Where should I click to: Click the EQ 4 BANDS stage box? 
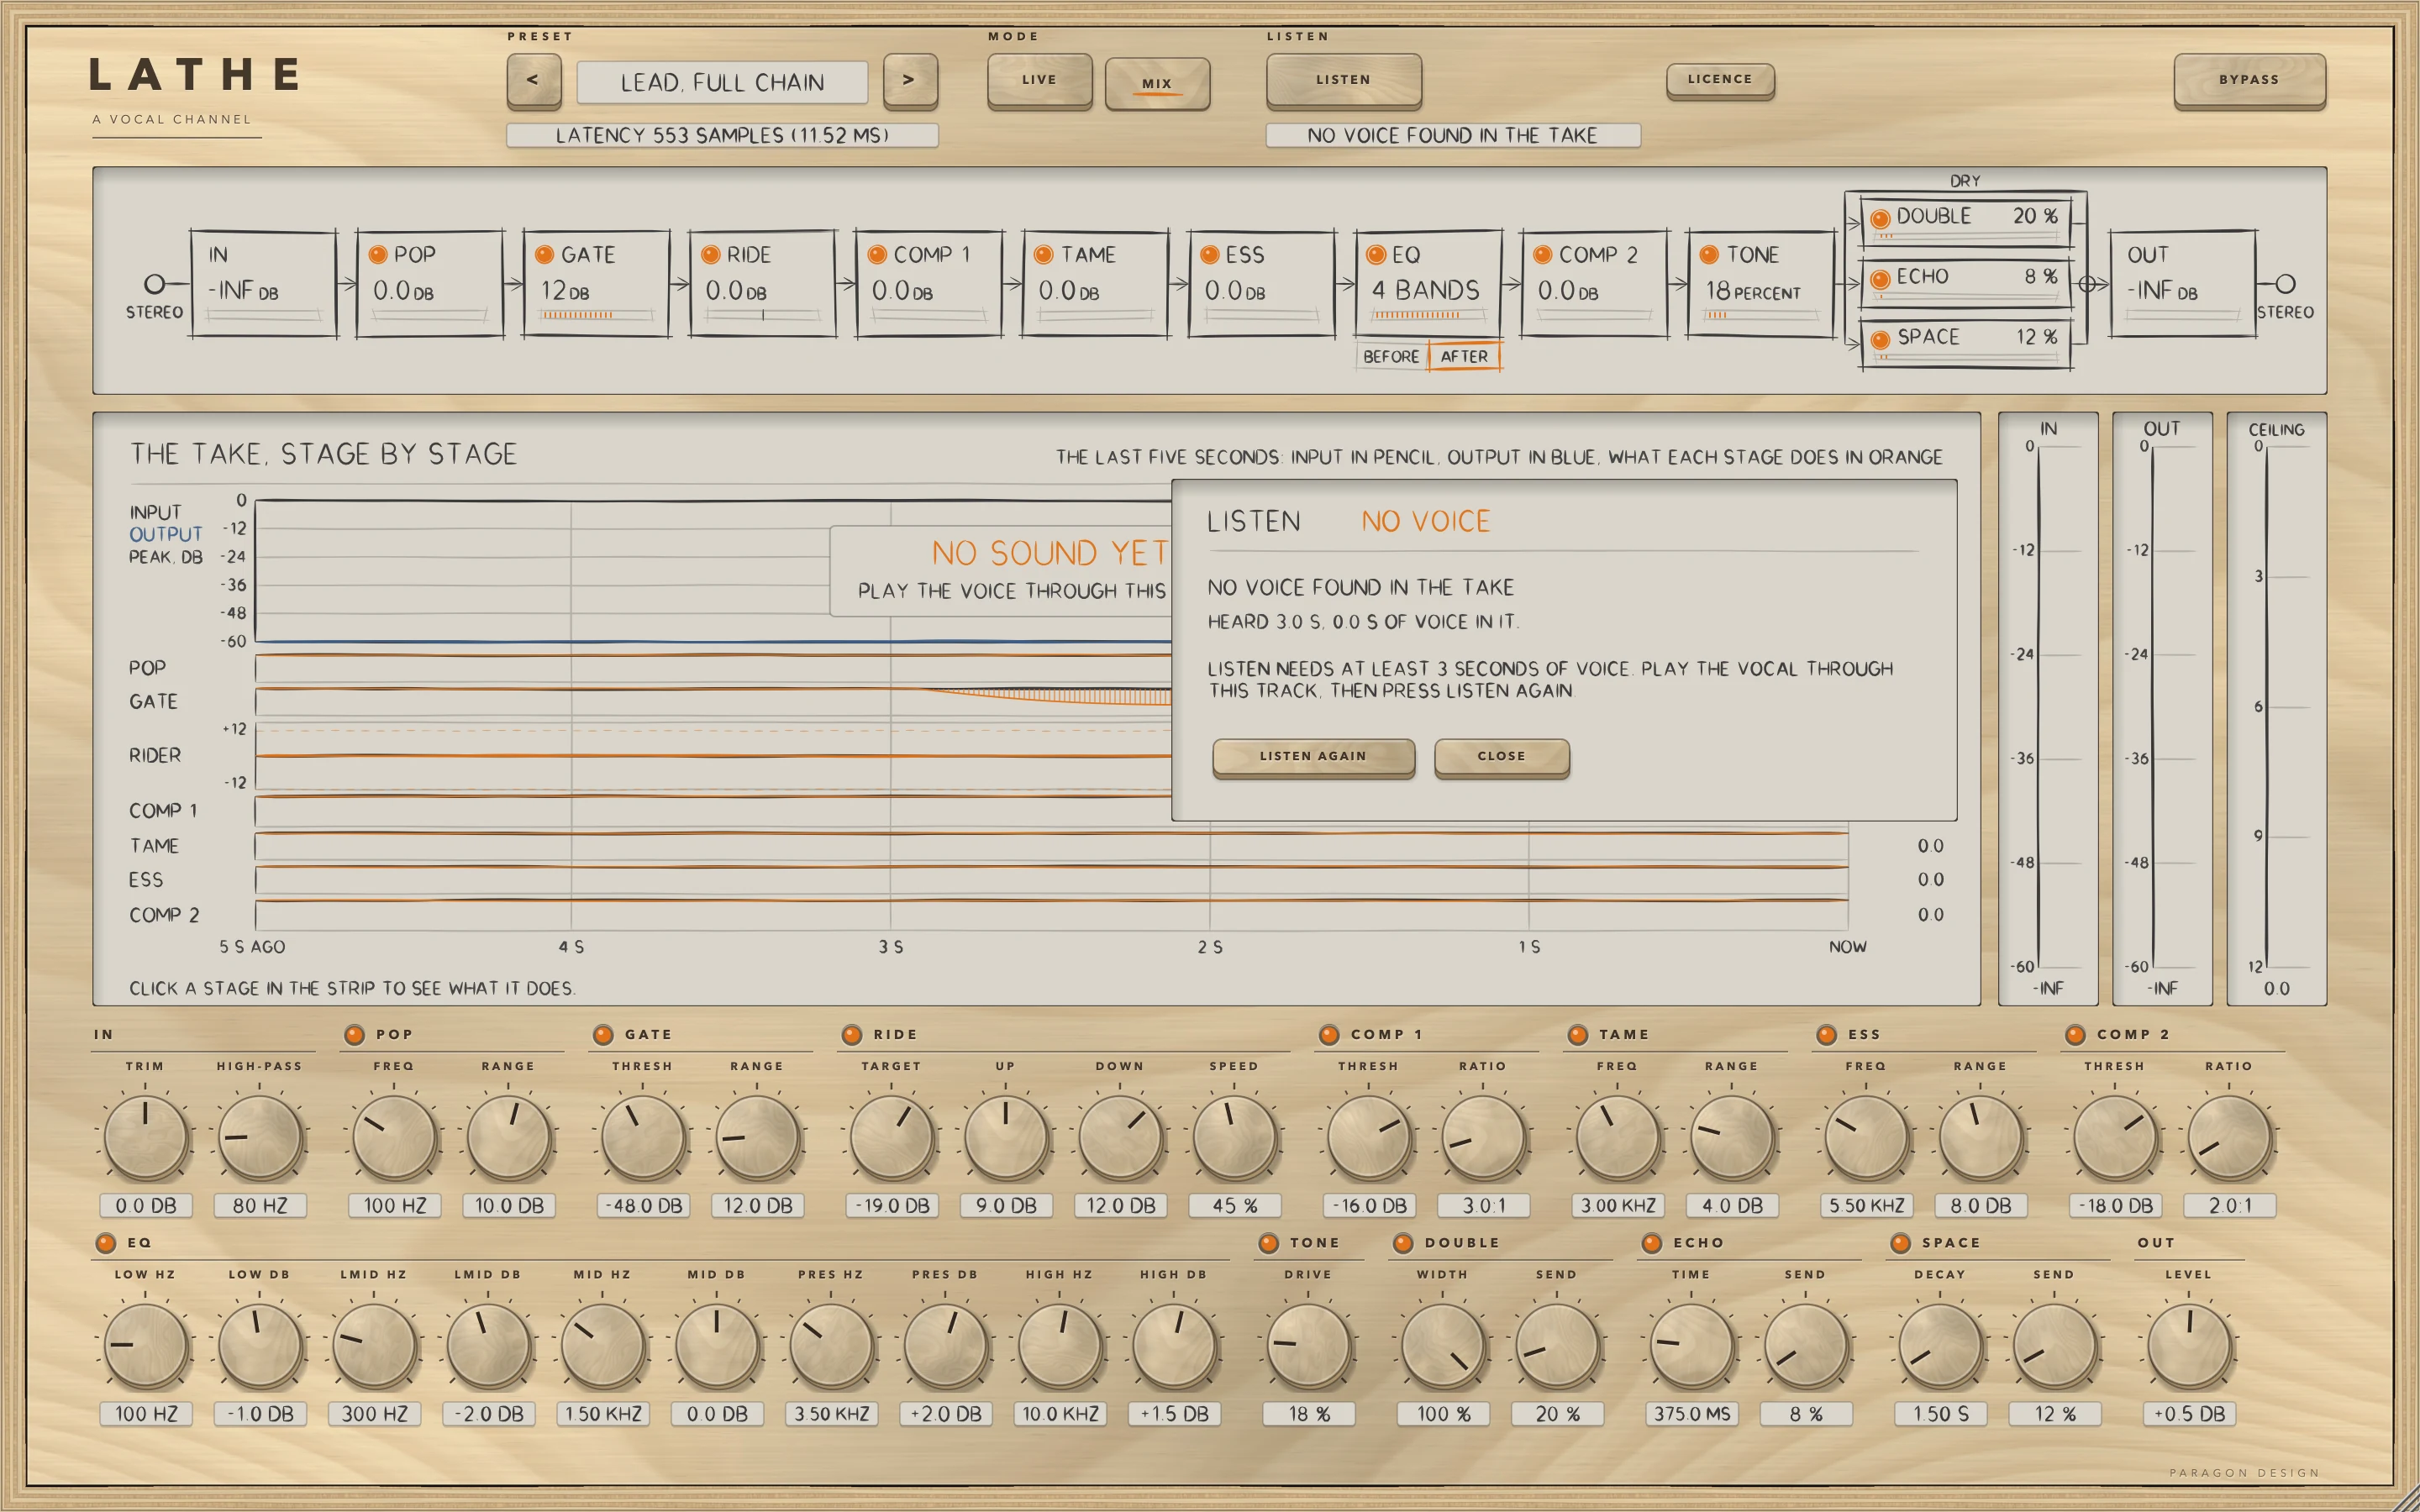[1428, 284]
